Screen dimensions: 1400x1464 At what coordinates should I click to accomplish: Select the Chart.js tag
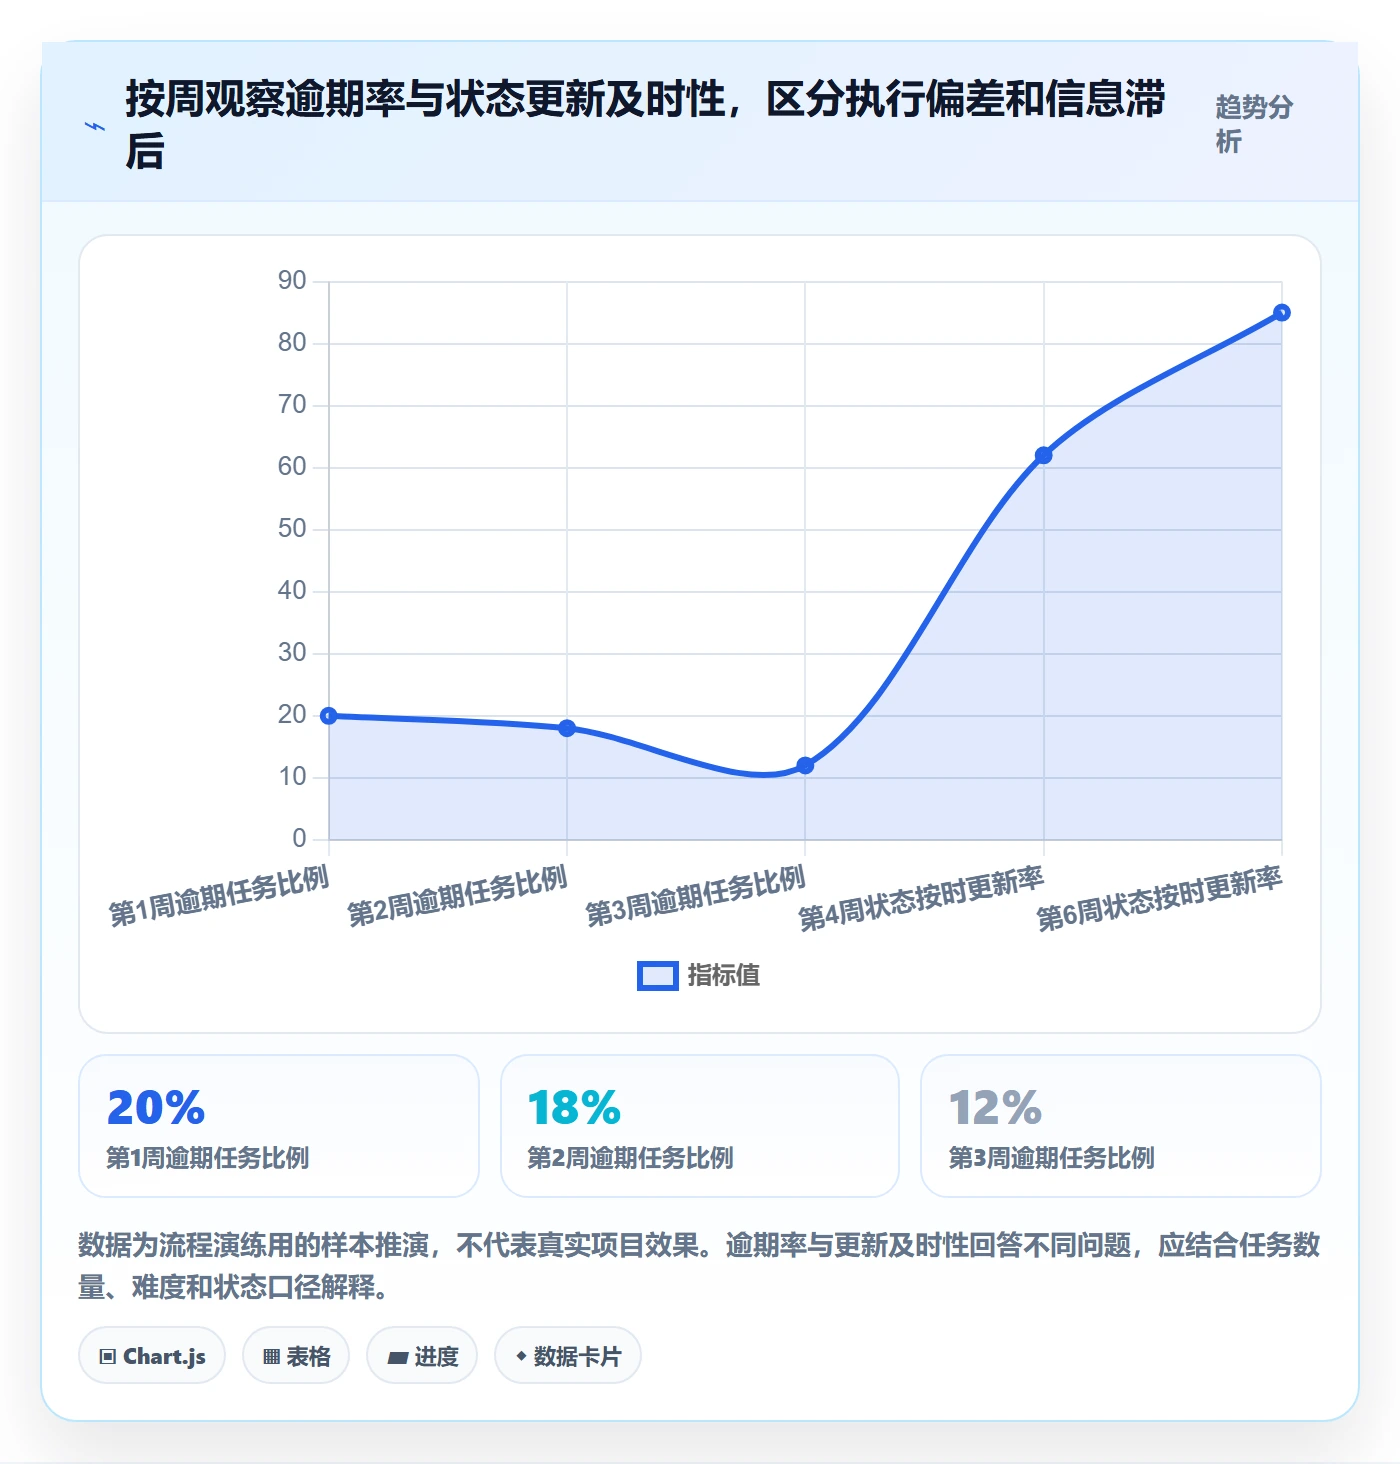coord(152,1356)
